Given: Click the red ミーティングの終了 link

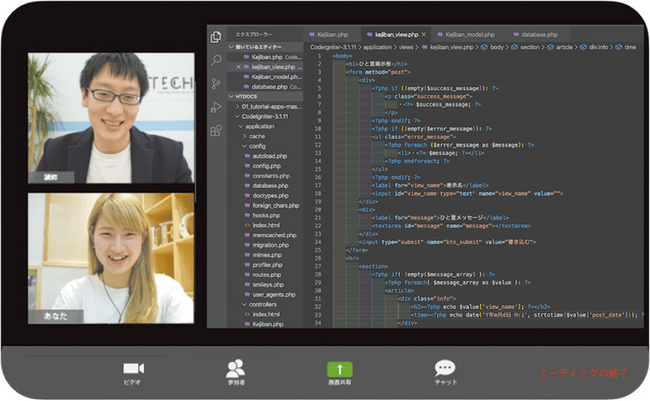Looking at the screenshot, I should [x=584, y=373].
